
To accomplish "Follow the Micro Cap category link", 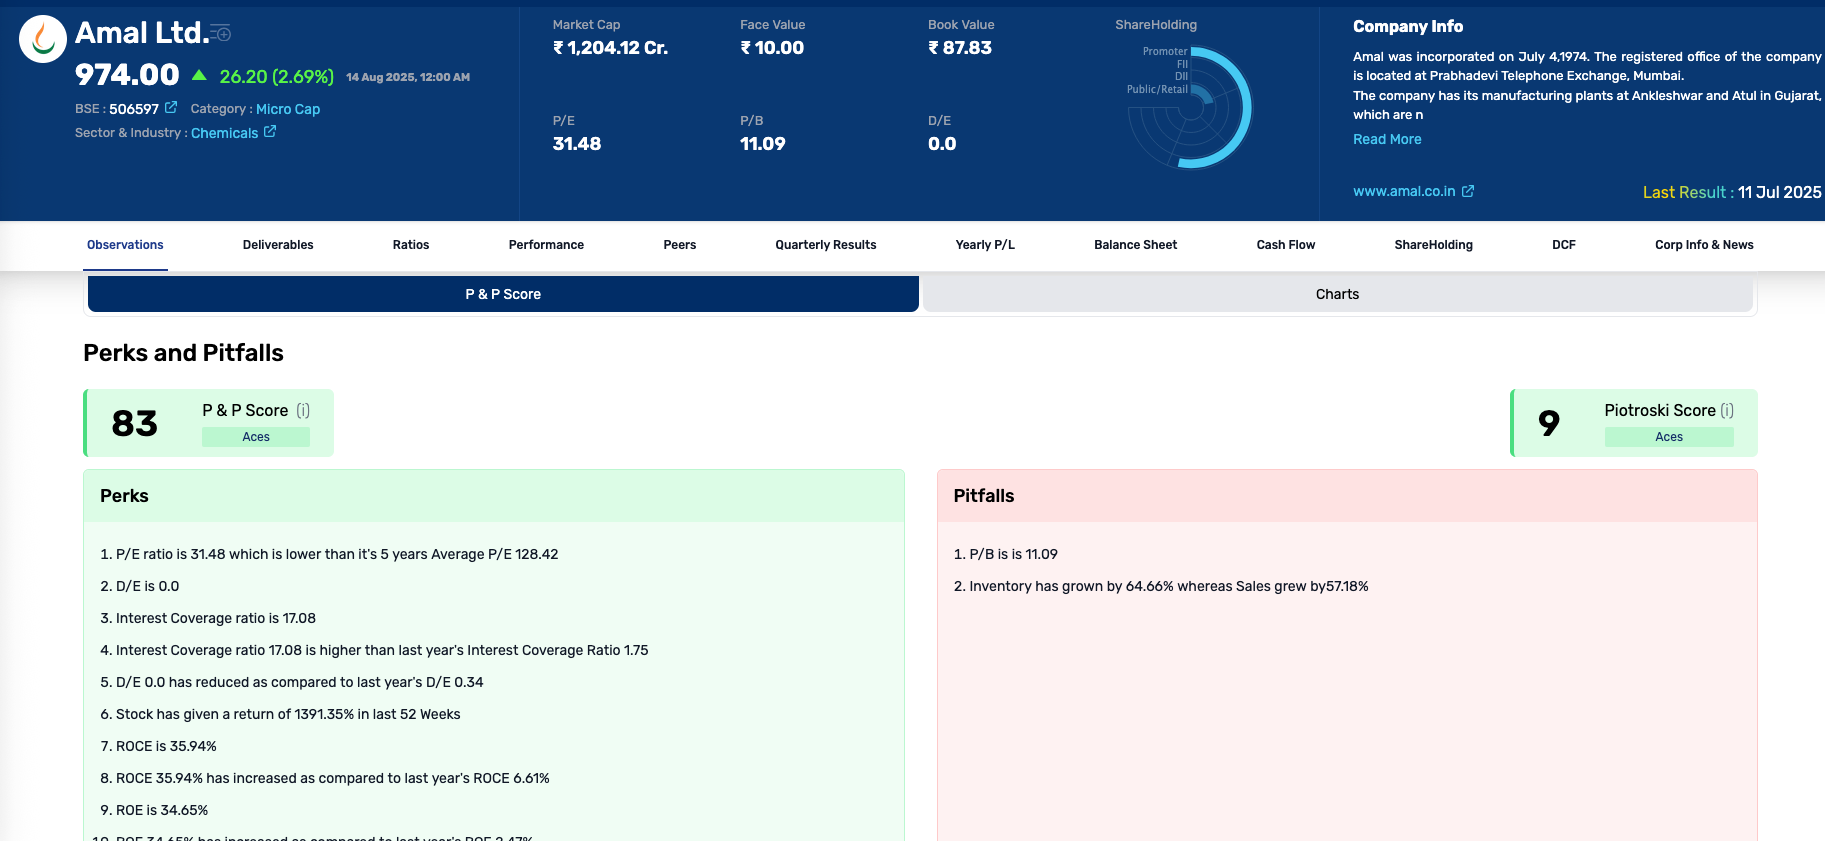I will pos(288,109).
